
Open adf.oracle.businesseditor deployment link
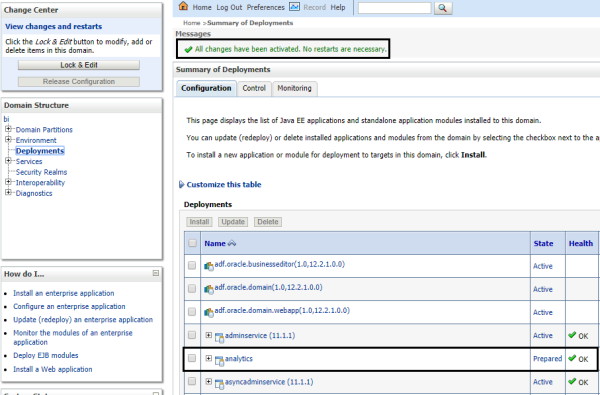point(280,264)
